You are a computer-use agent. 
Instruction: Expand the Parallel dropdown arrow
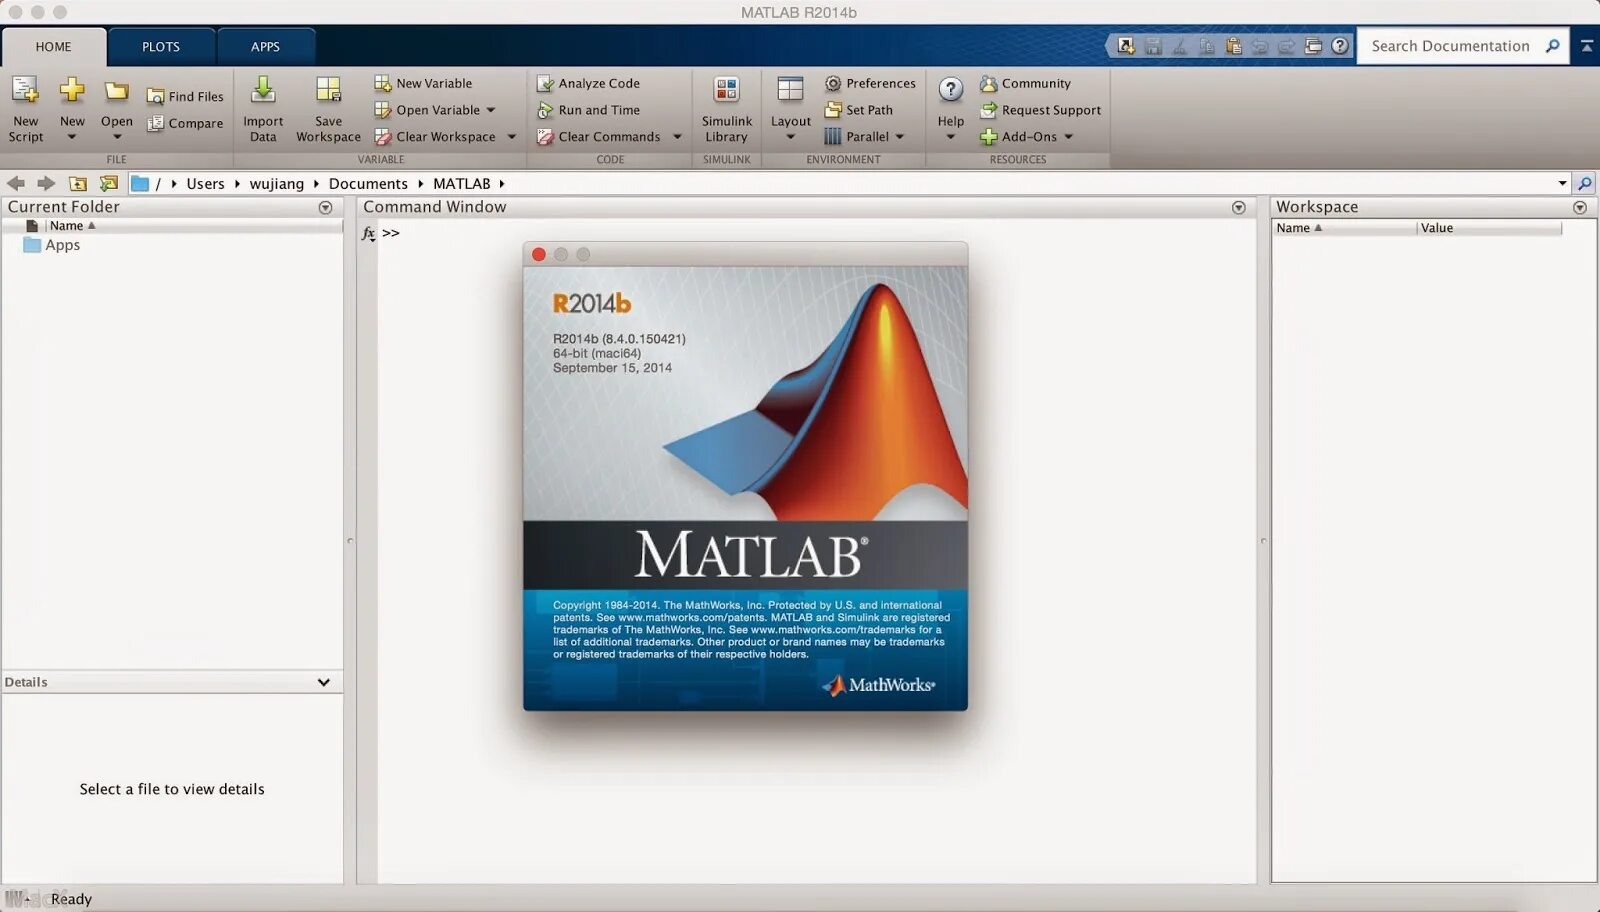click(x=900, y=136)
